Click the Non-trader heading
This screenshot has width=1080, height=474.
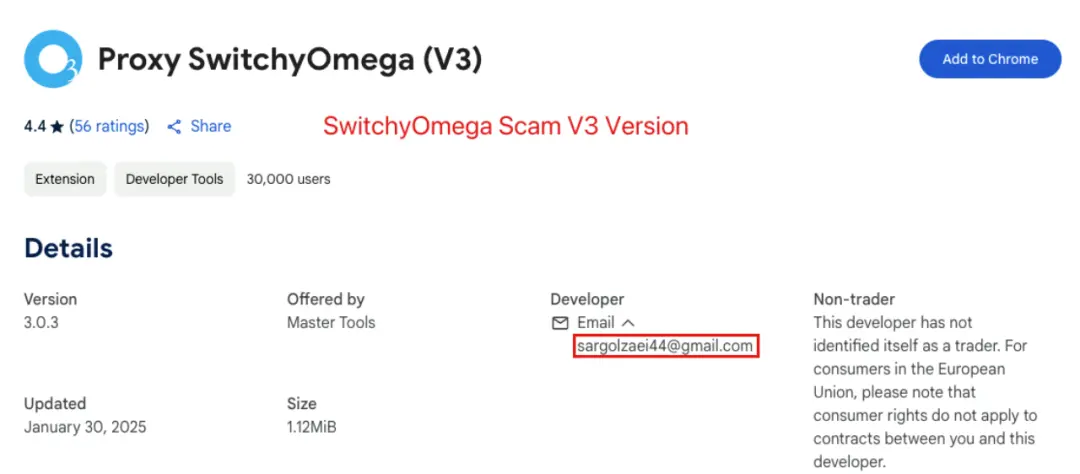[x=854, y=299]
